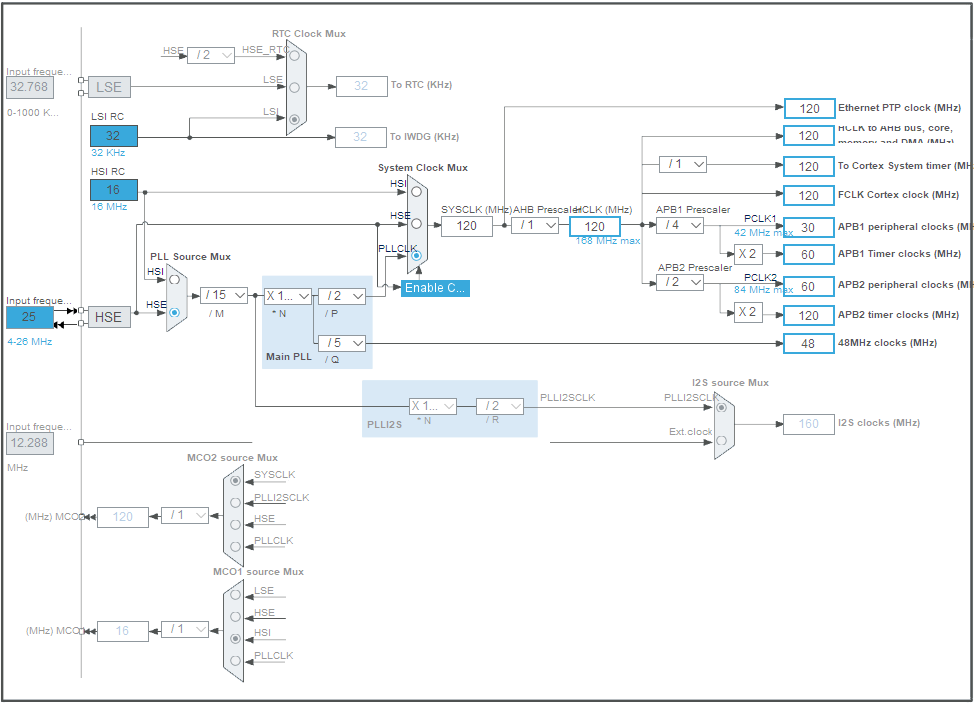
Task: Edit the HCLK value field
Action: pyautogui.click(x=594, y=227)
